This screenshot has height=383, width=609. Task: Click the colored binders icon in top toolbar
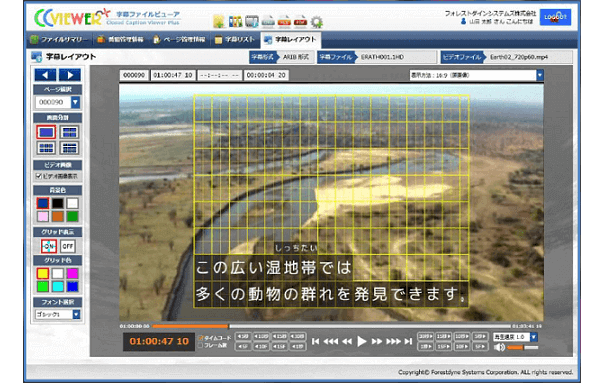[235, 21]
